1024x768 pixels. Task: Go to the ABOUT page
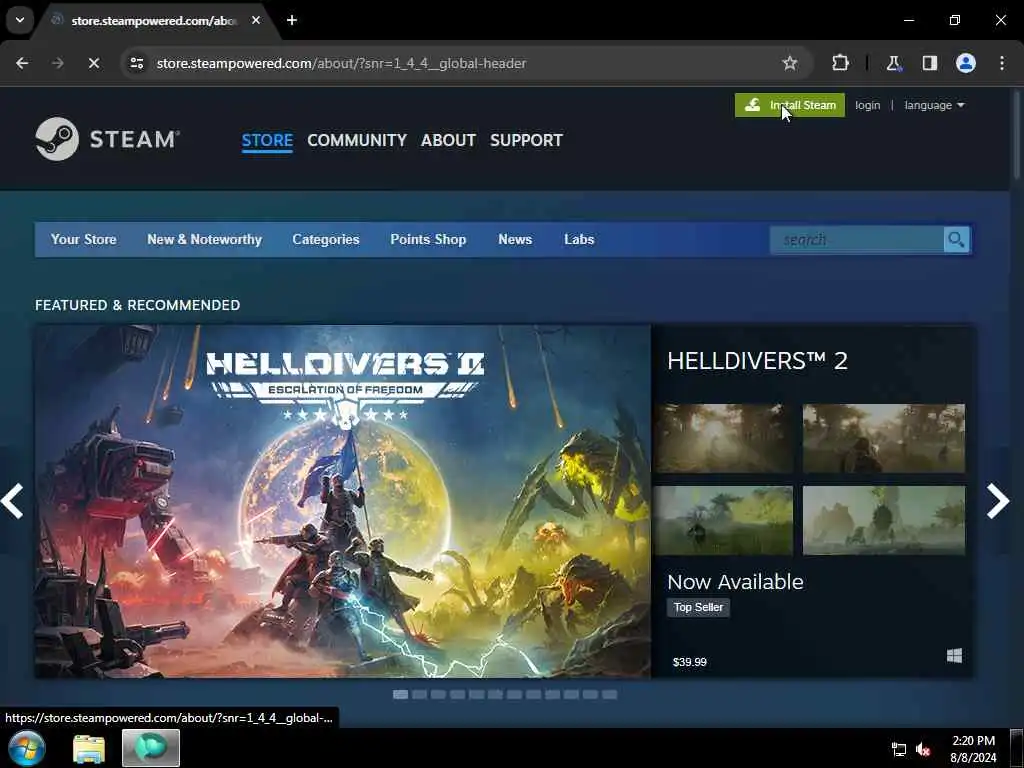point(448,140)
